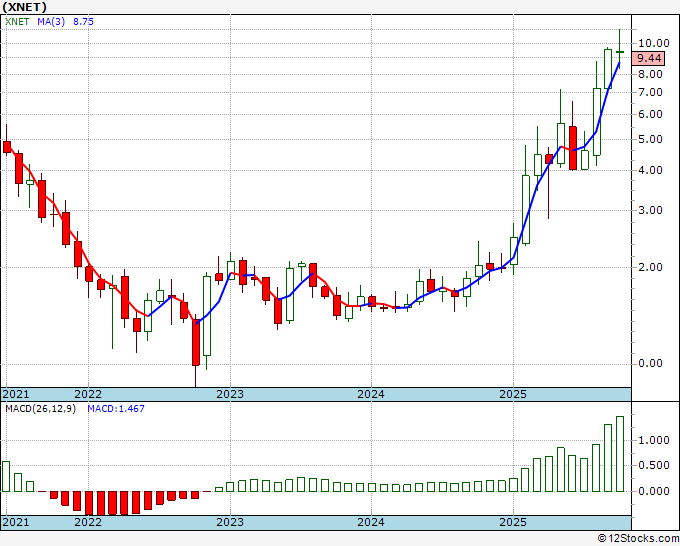Click the 5.00 price axis label

[x=651, y=140]
